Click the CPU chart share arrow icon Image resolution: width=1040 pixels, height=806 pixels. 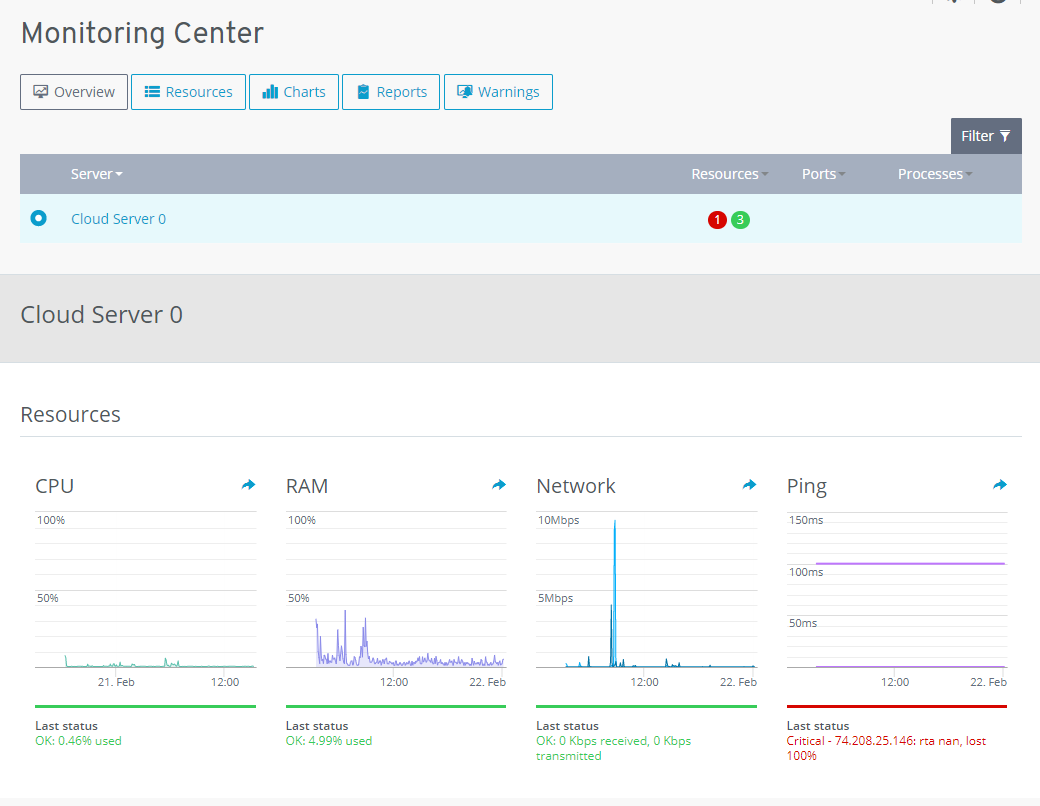(x=248, y=485)
